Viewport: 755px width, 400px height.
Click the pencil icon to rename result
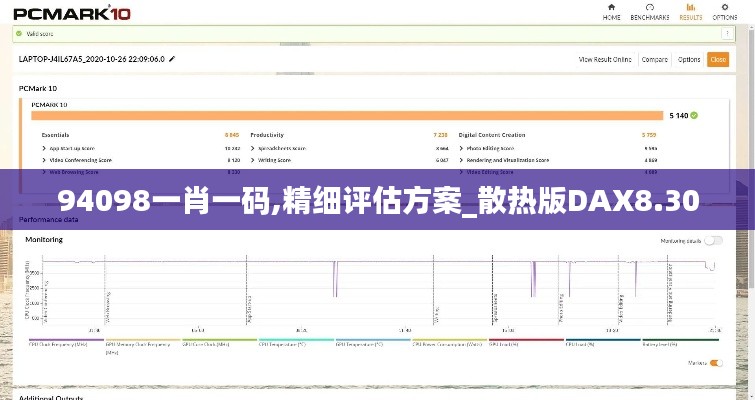tap(172, 59)
